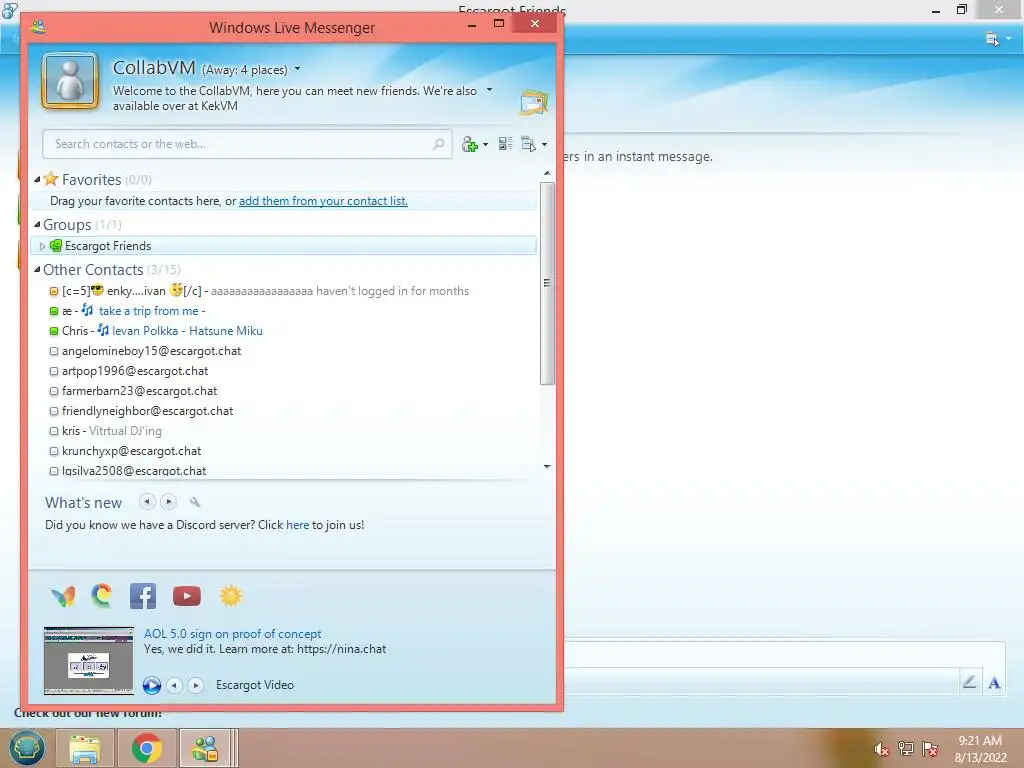The width and height of the screenshot is (1024, 768).
Task: Click the here link to join Discord
Action: click(x=297, y=525)
